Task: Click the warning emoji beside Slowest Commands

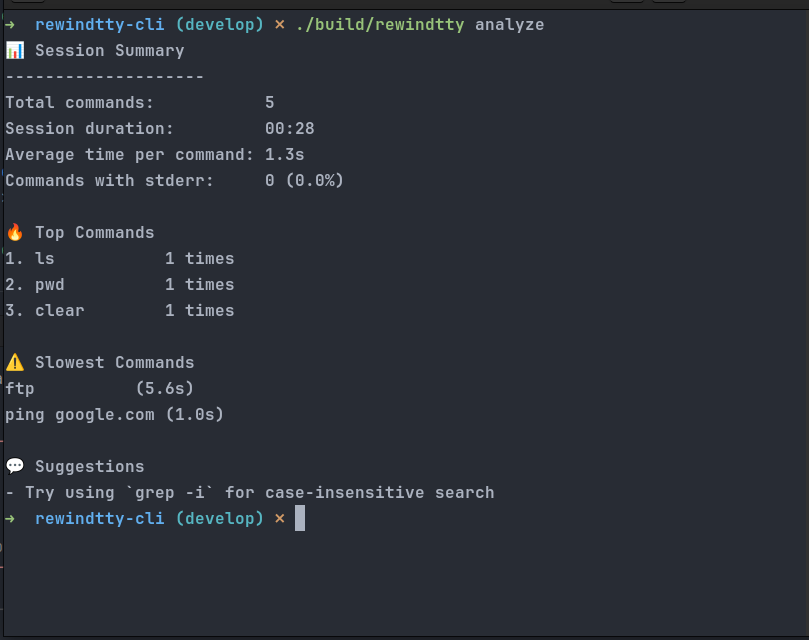Action: click(x=15, y=362)
